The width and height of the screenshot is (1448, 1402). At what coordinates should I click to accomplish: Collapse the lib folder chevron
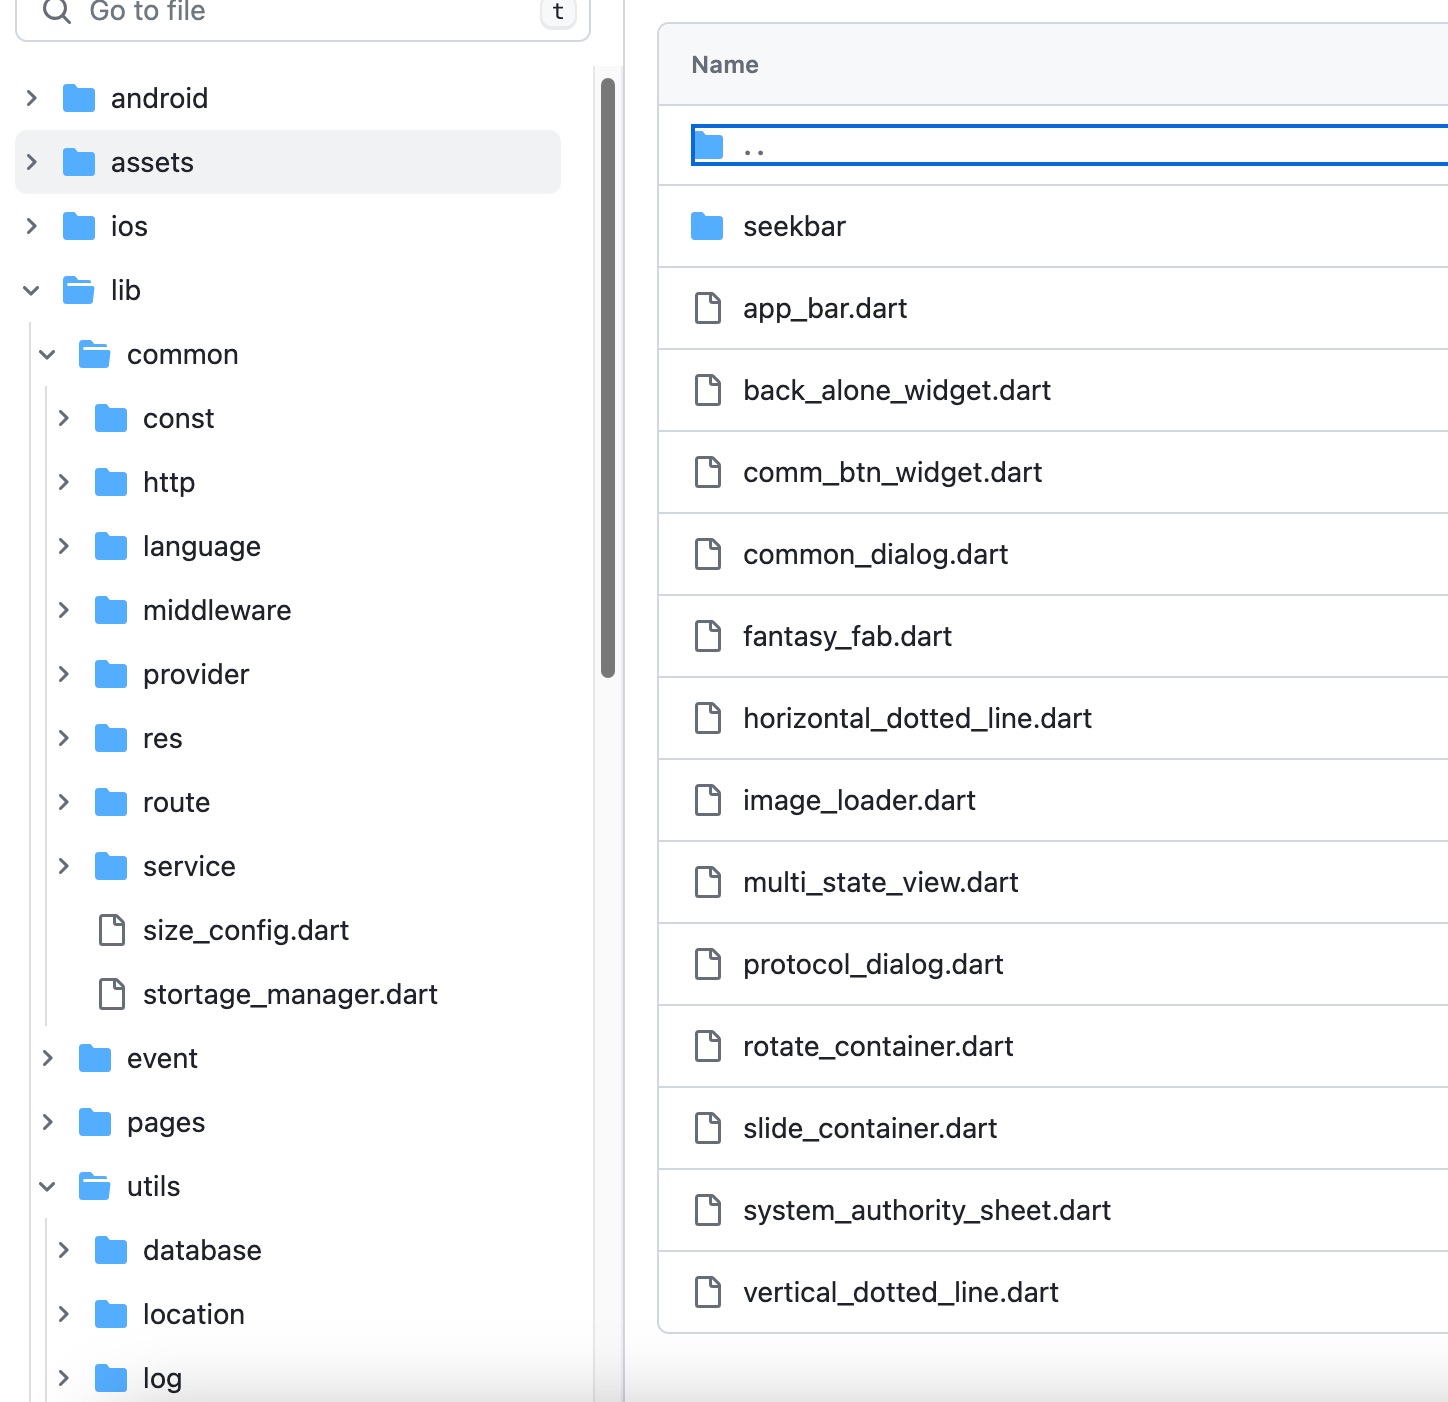click(32, 291)
